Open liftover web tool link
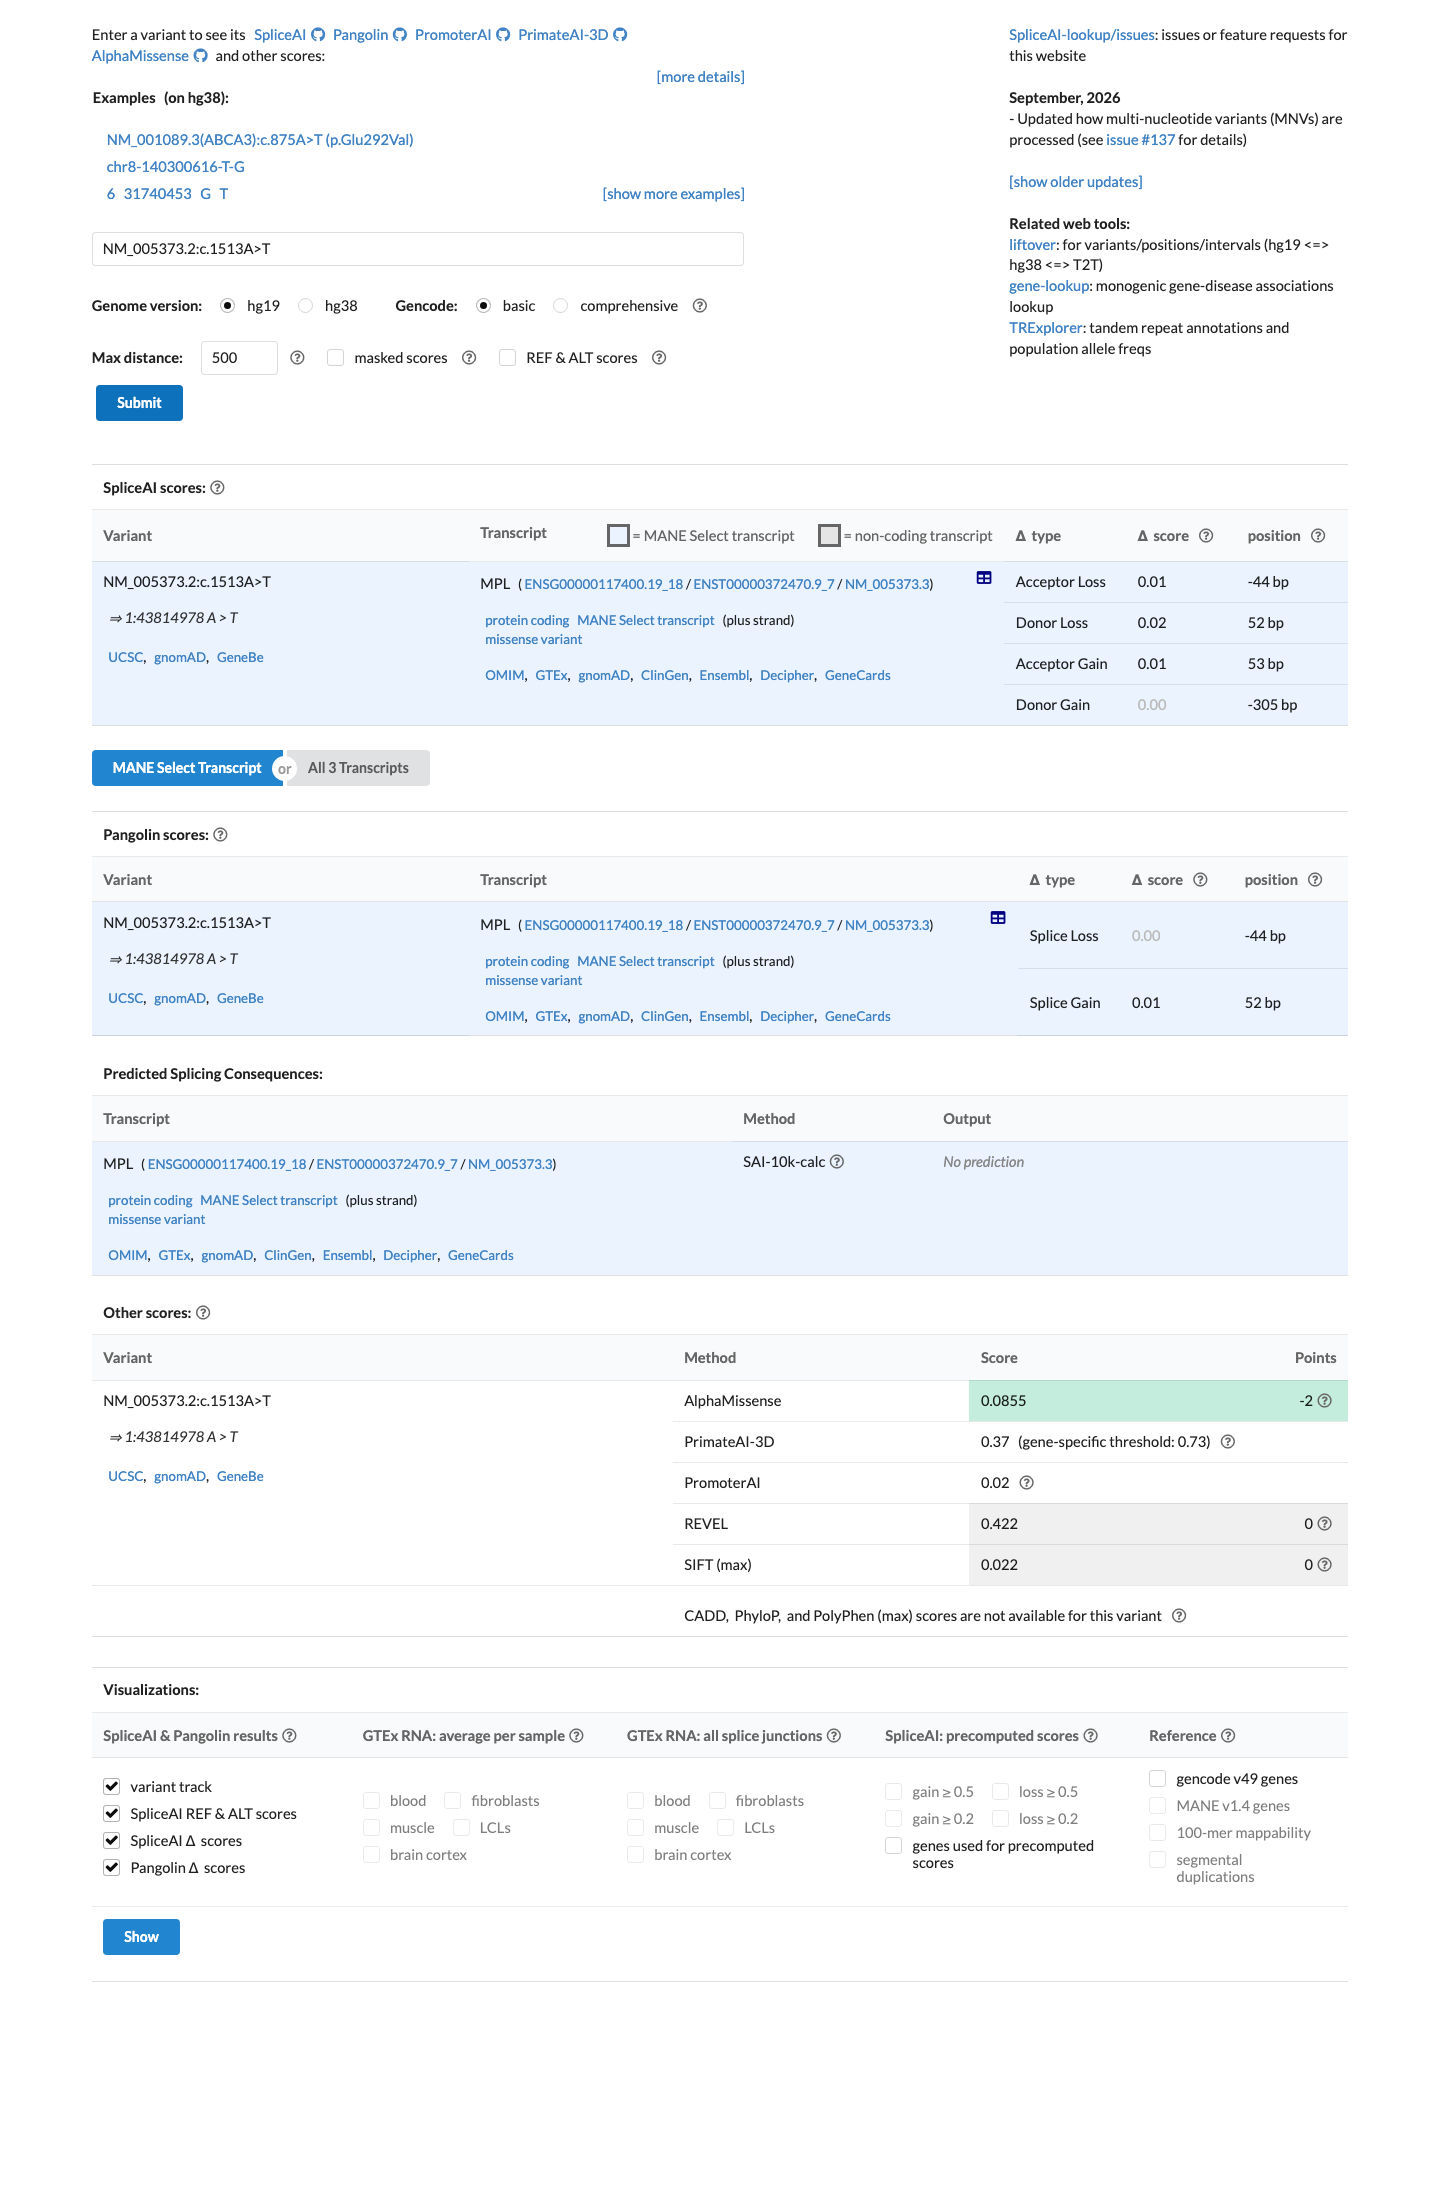The image size is (1454, 2200). (1032, 245)
